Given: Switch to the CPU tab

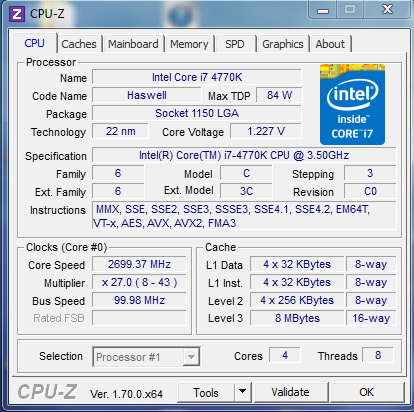Looking at the screenshot, I should coord(35,43).
